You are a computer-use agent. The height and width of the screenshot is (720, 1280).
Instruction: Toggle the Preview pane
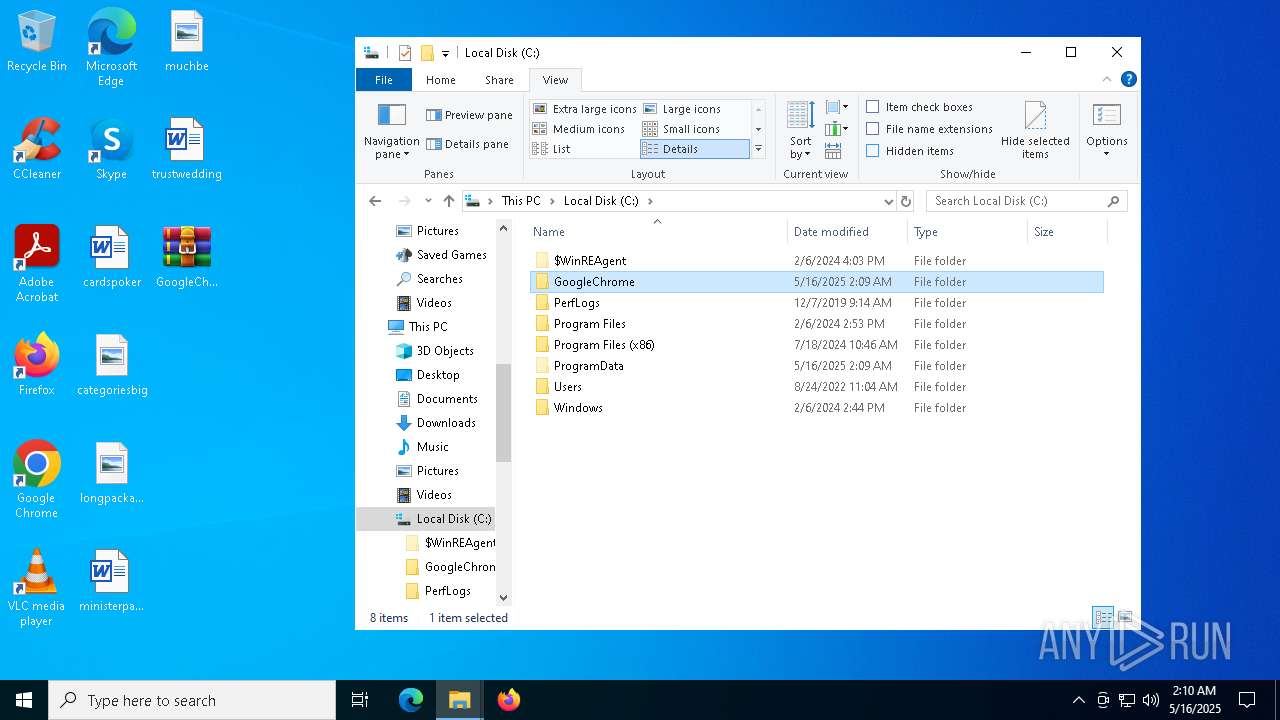tap(469, 115)
